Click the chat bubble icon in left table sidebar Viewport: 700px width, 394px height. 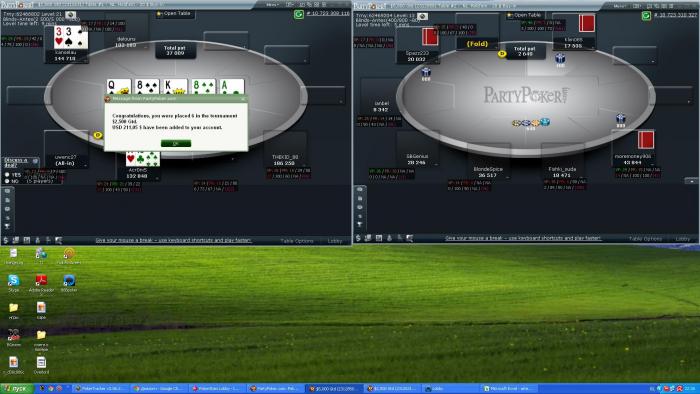pyautogui.click(x=7, y=209)
